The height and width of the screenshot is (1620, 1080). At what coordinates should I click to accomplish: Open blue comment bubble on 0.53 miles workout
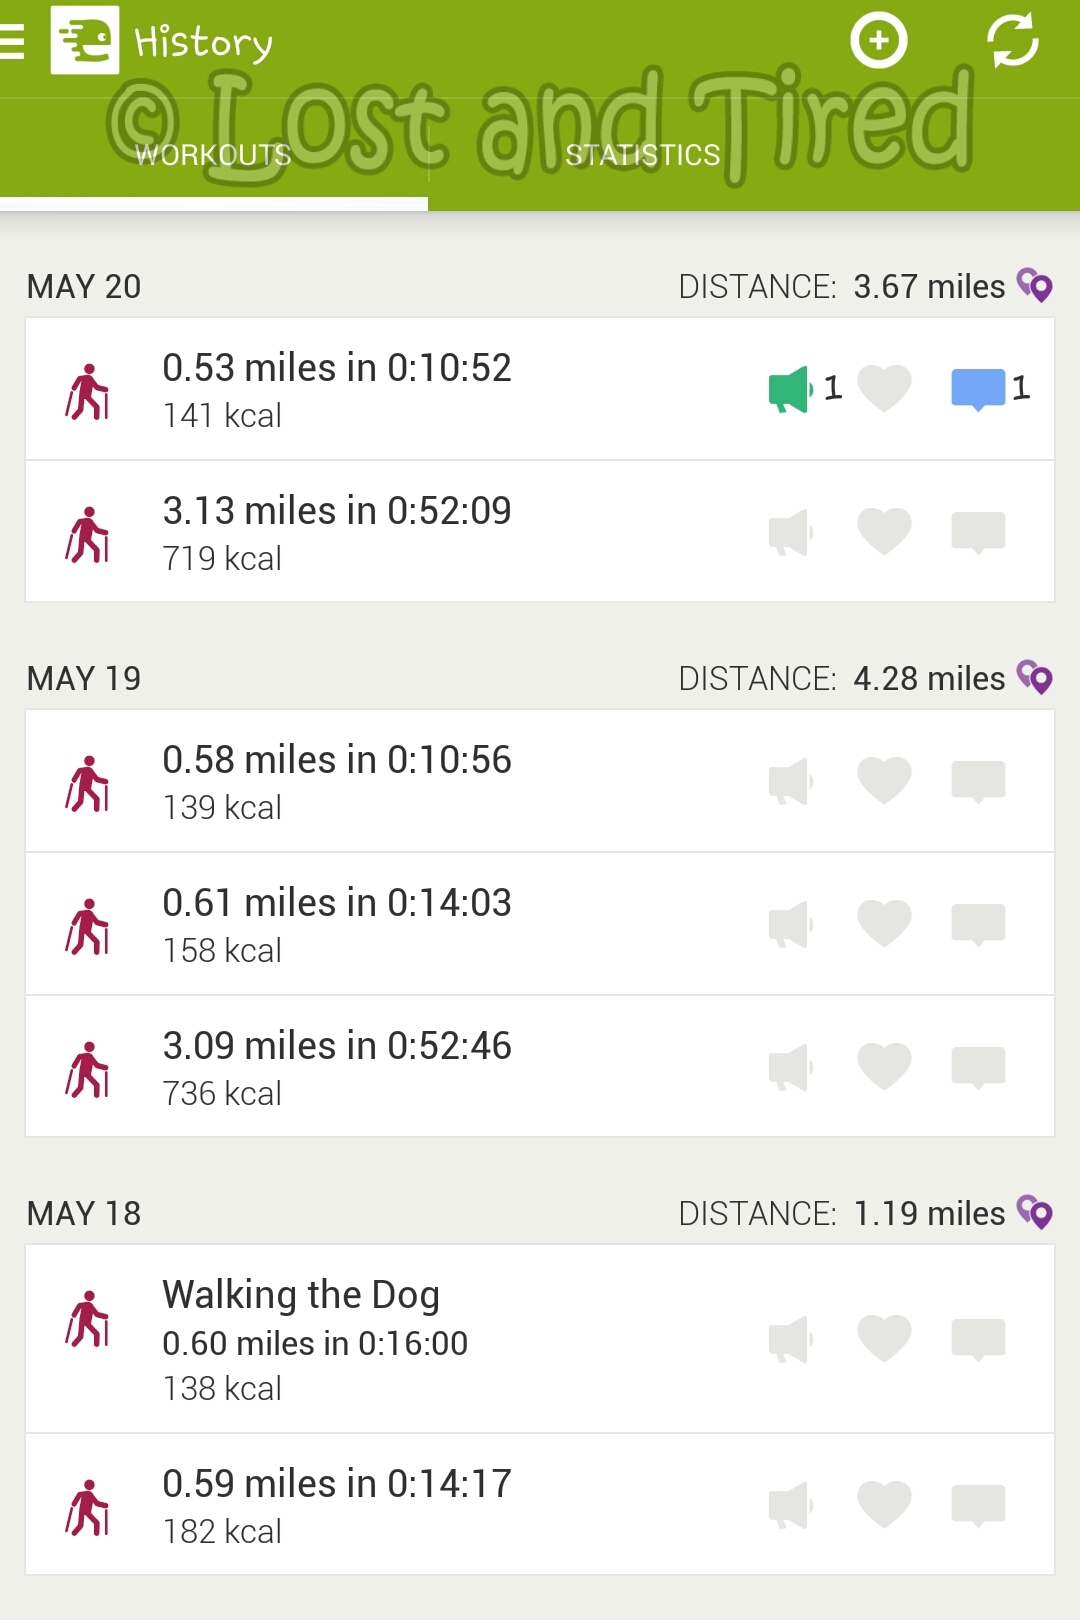click(978, 389)
